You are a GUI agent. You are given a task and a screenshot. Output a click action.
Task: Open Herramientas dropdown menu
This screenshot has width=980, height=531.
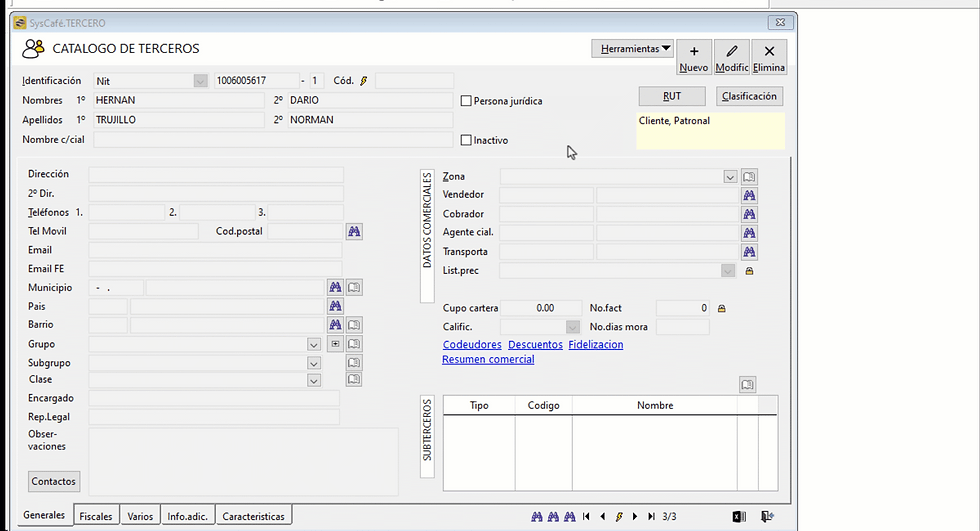pos(632,49)
